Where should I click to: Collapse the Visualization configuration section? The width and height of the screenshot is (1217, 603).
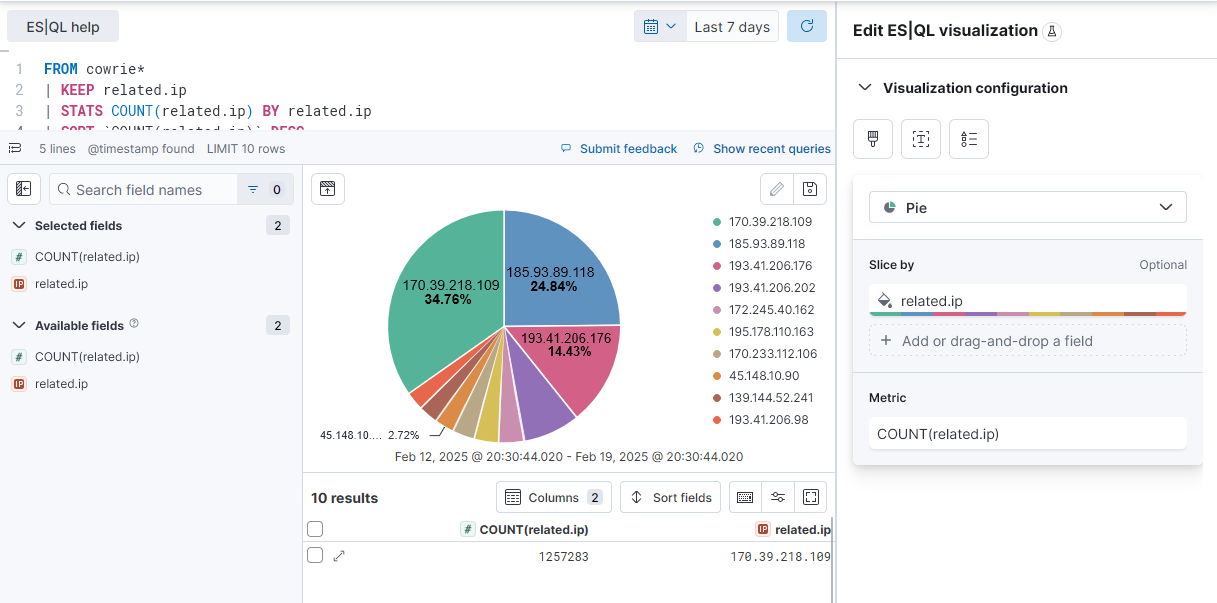[x=864, y=88]
